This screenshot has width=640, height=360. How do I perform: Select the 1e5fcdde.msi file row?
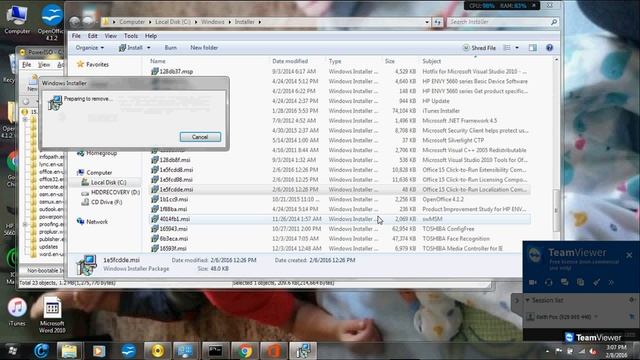tap(340, 189)
